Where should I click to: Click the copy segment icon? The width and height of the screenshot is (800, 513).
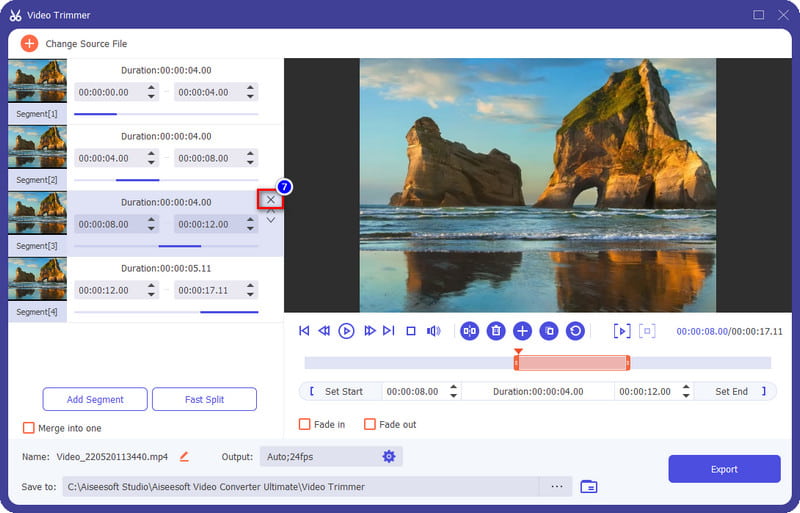click(x=548, y=331)
